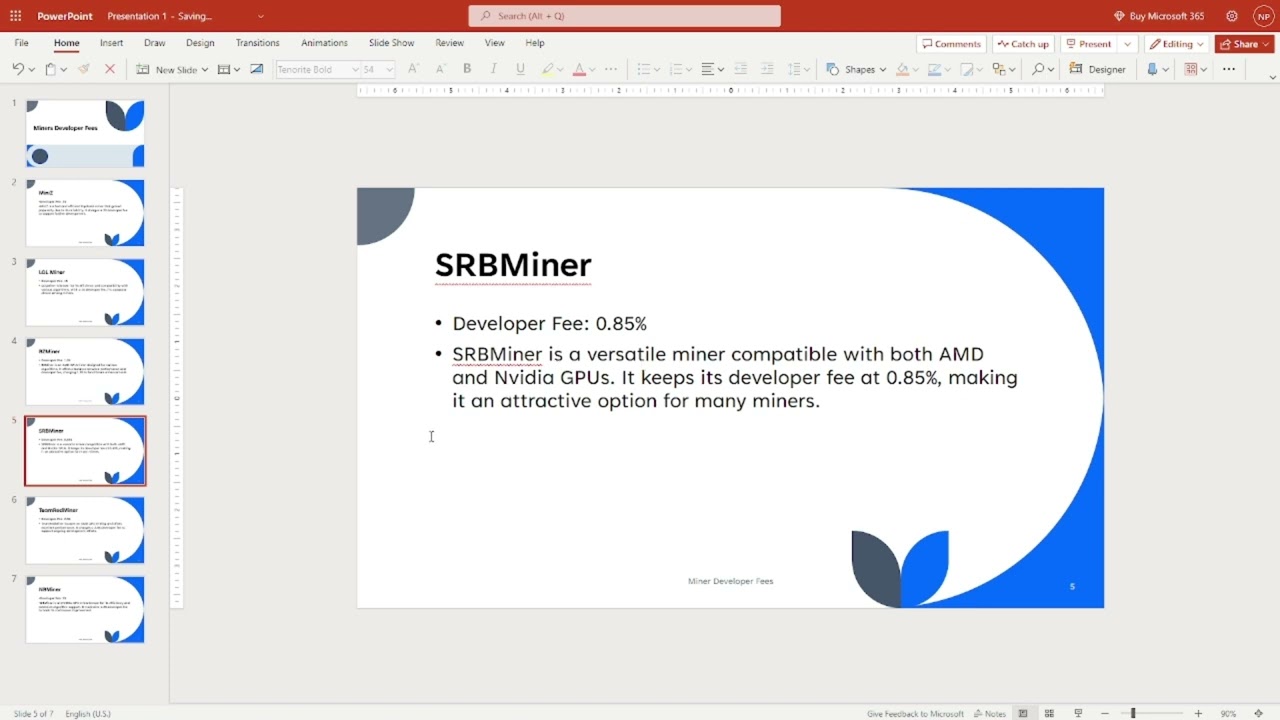Click the Increase Font Size icon
Viewport: 1280px width, 720px height.
tap(413, 69)
